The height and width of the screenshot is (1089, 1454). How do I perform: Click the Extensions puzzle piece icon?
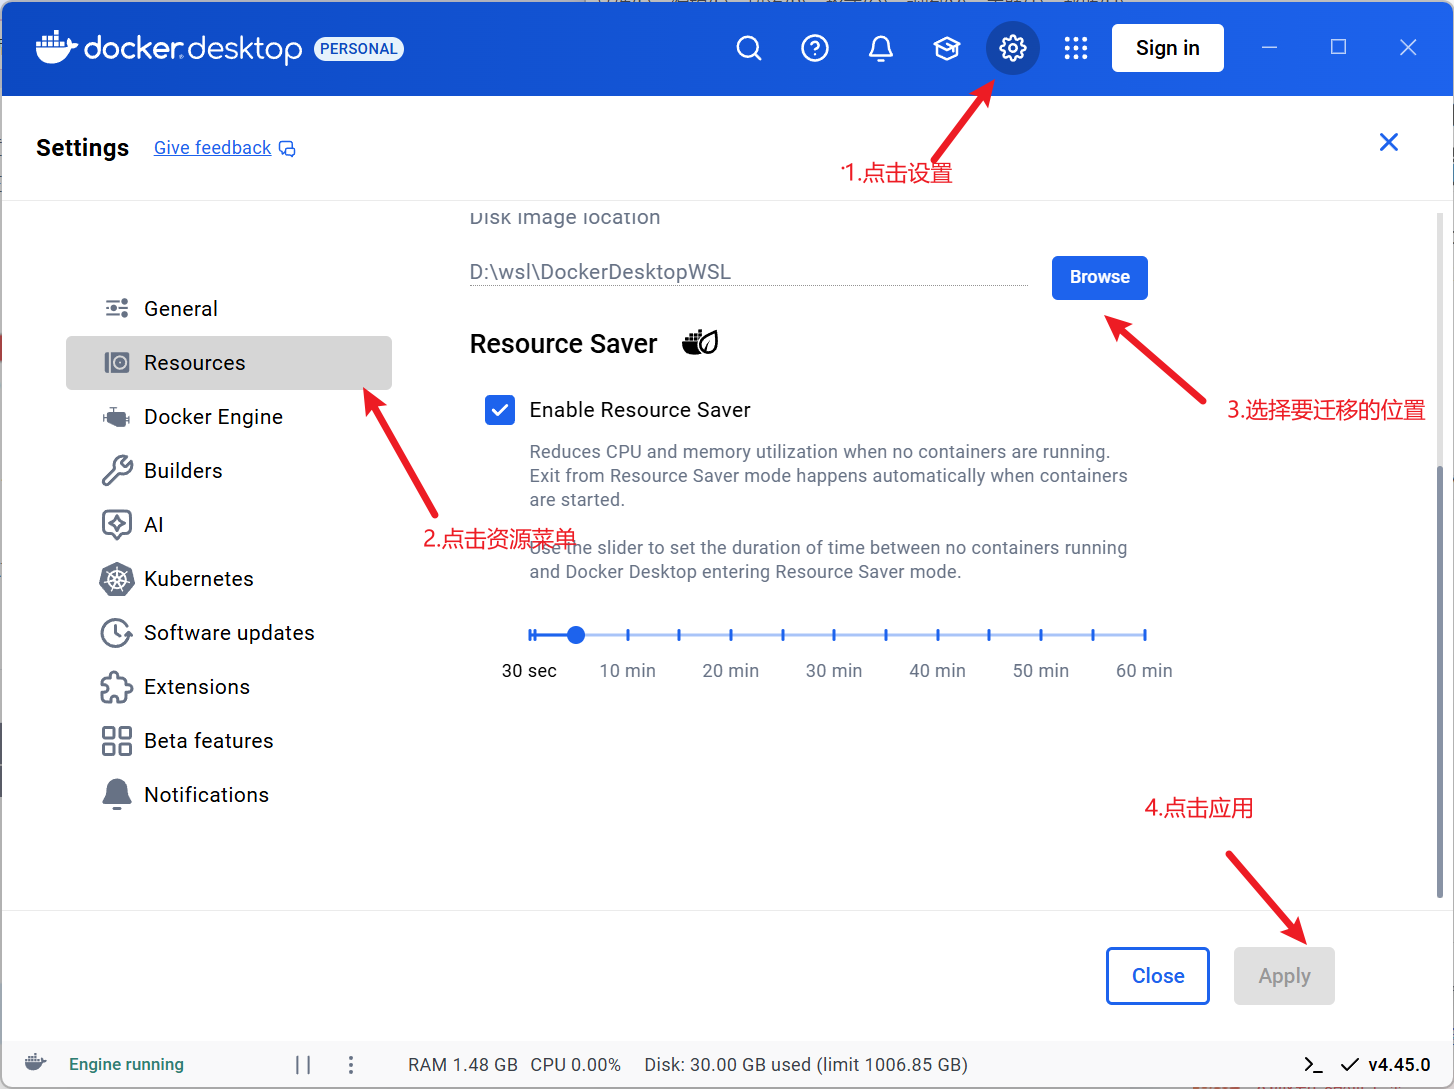pos(117,687)
